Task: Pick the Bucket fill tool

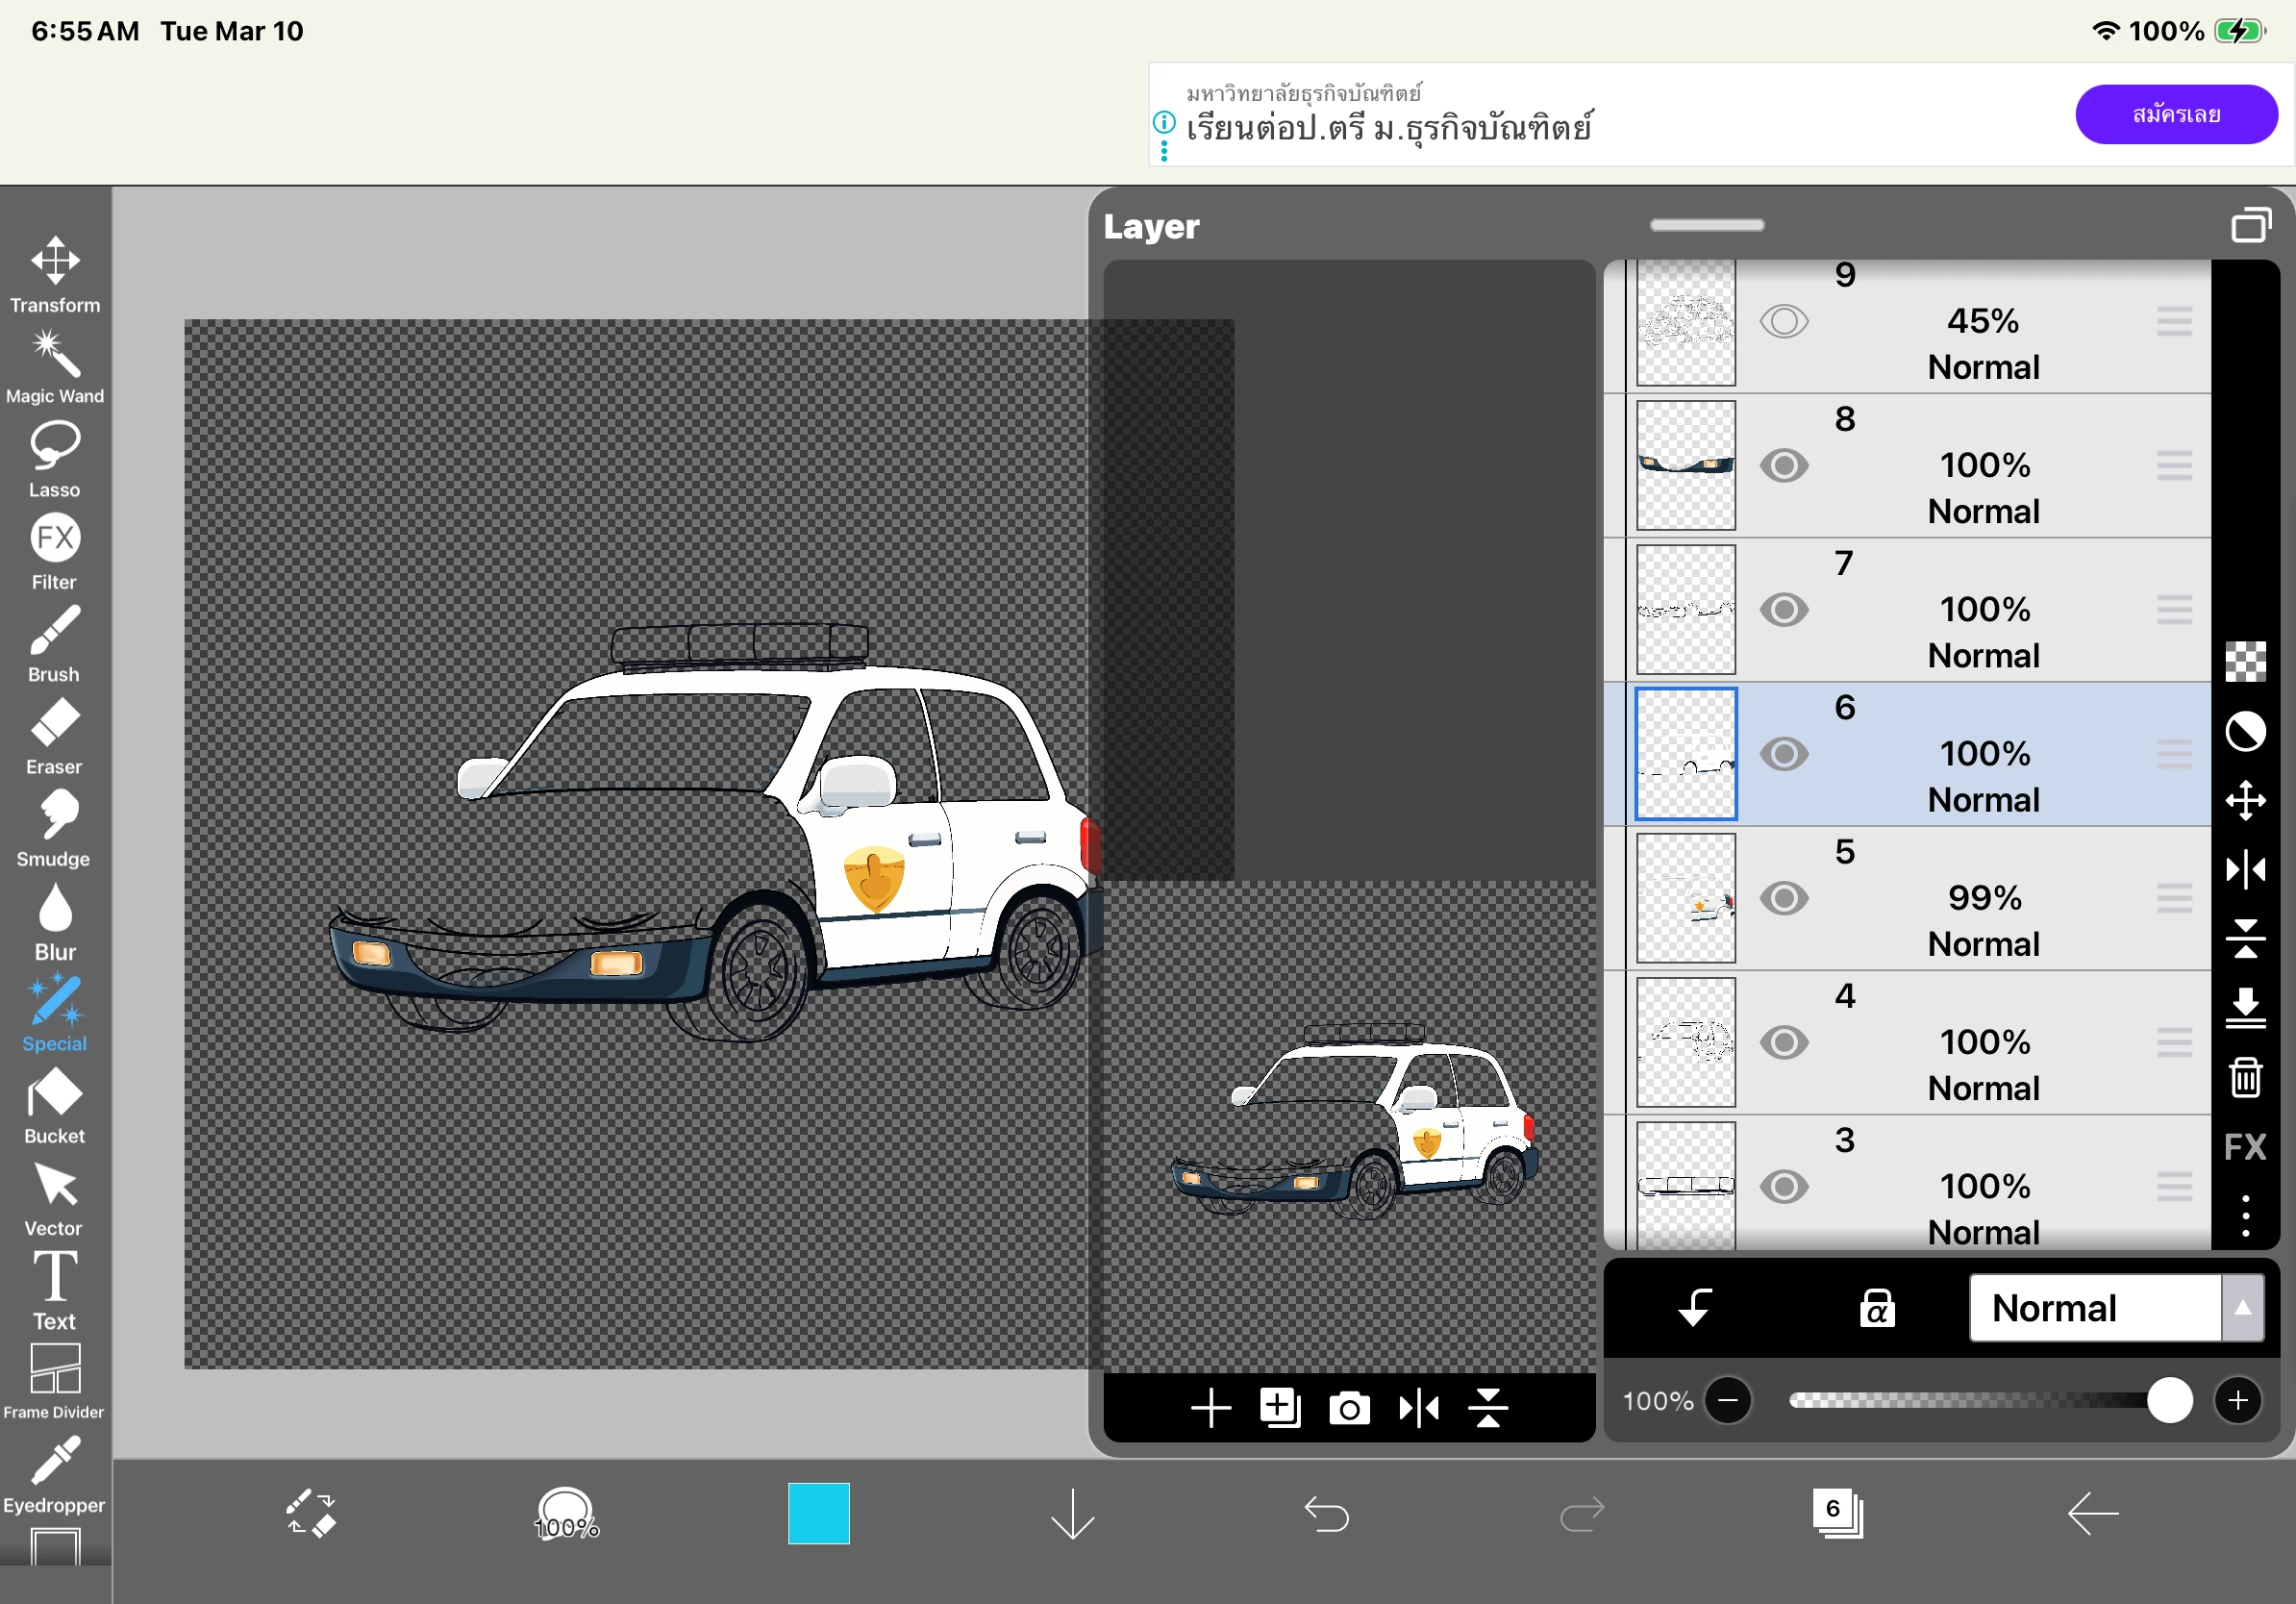Action: (x=54, y=1105)
